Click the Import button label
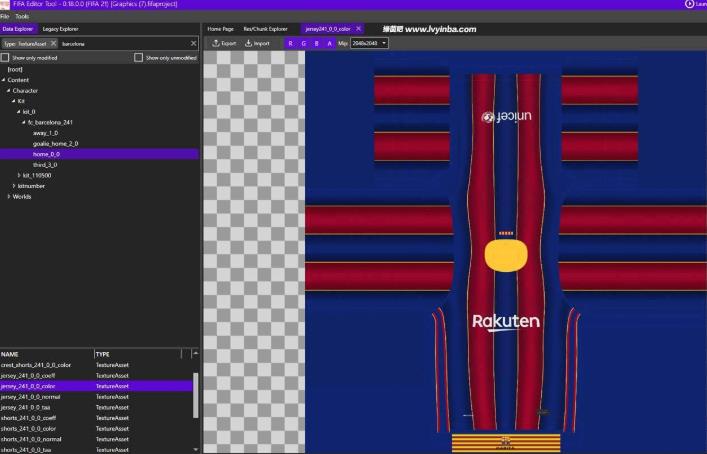707x454 pixels. point(261,43)
